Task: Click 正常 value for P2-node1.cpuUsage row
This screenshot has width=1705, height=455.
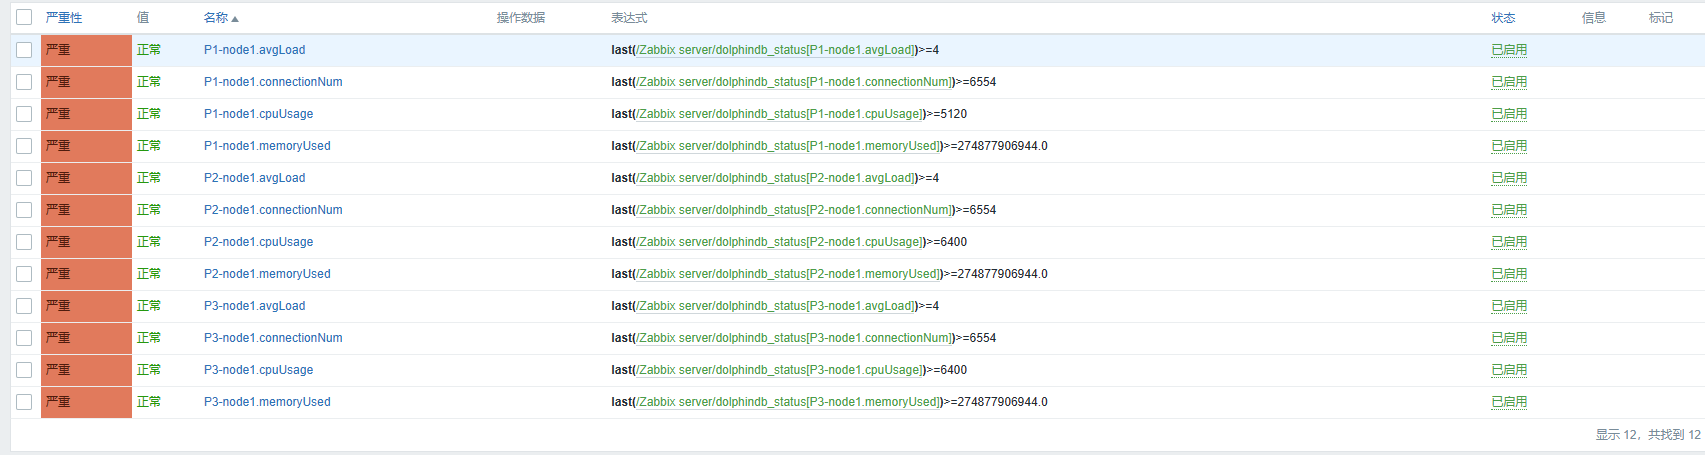Action: pos(149,242)
